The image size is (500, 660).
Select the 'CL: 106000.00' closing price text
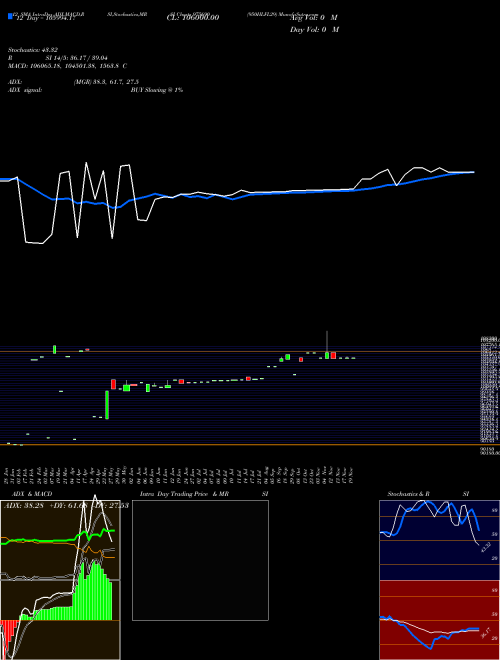pyautogui.click(x=193, y=18)
